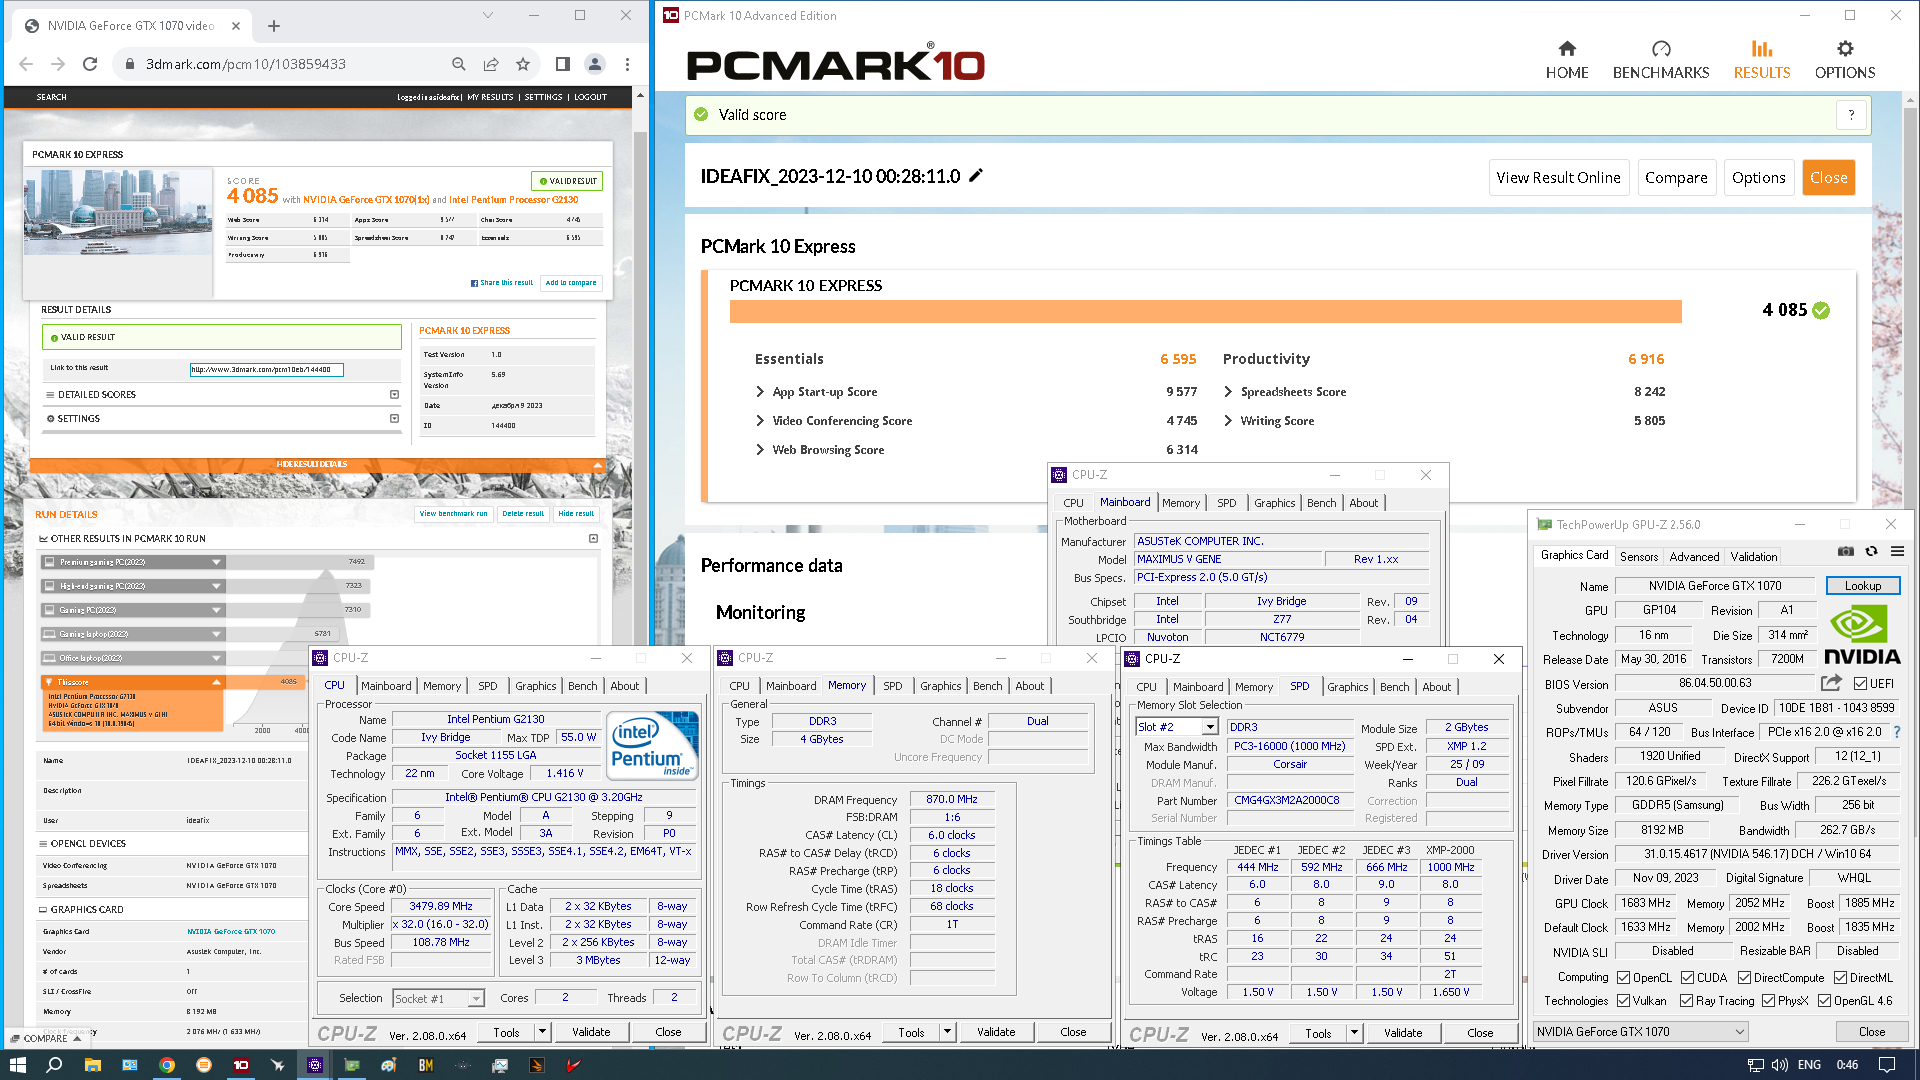Image resolution: width=1920 pixels, height=1080 pixels.
Task: Open GPU-Z hamburger menu
Action: point(1897,551)
